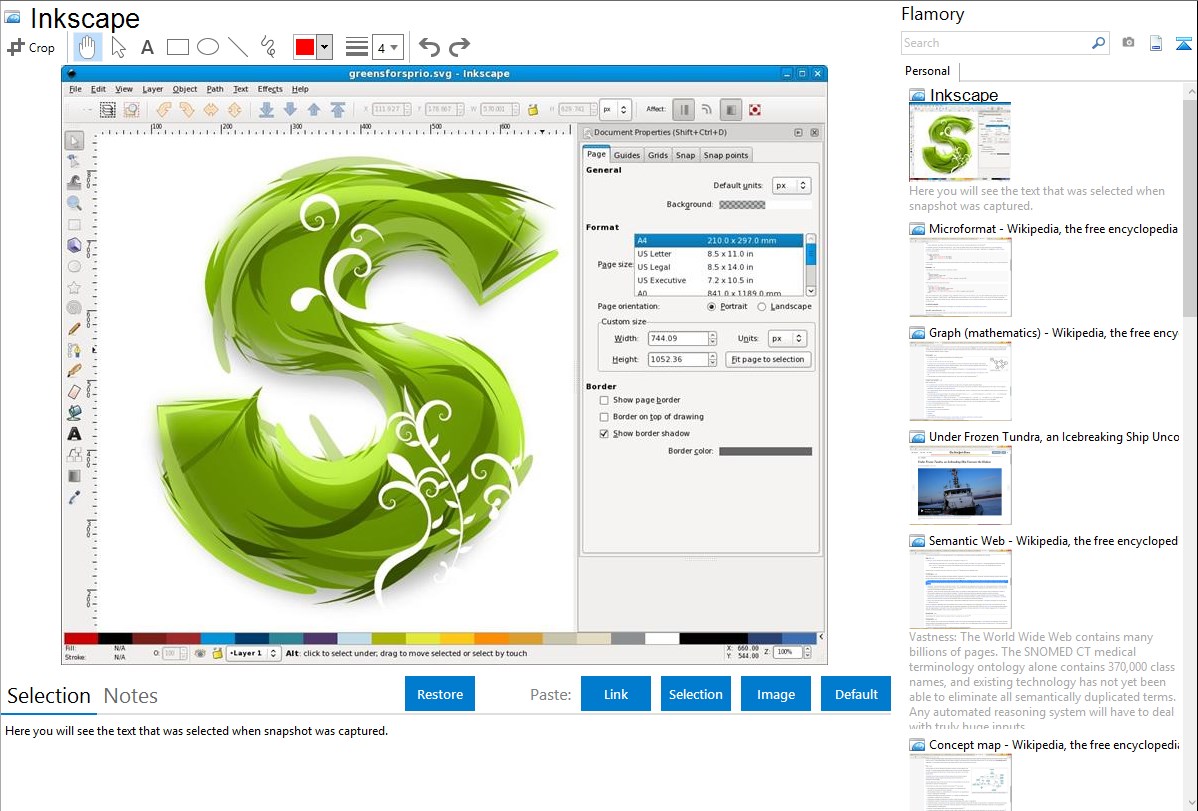1198x811 pixels.
Task: Select Portrait page orientation
Action: [711, 307]
